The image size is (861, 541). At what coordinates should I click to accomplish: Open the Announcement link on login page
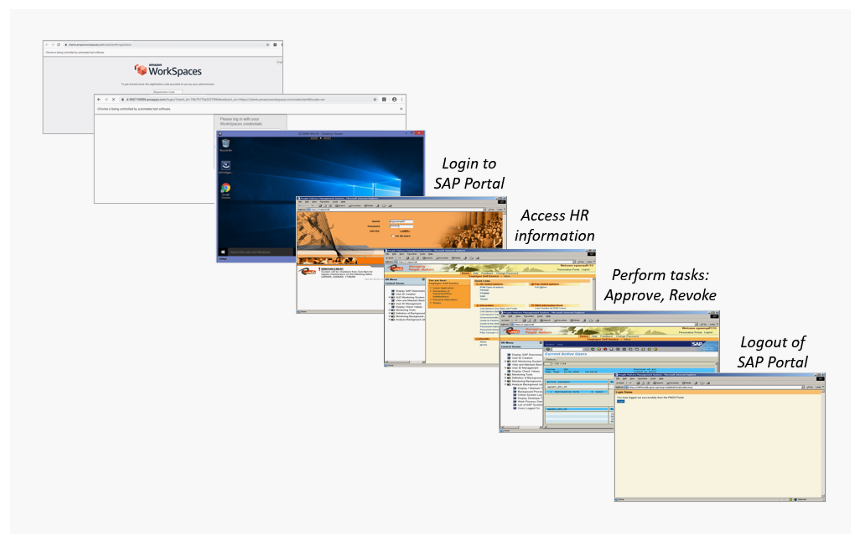332,269
